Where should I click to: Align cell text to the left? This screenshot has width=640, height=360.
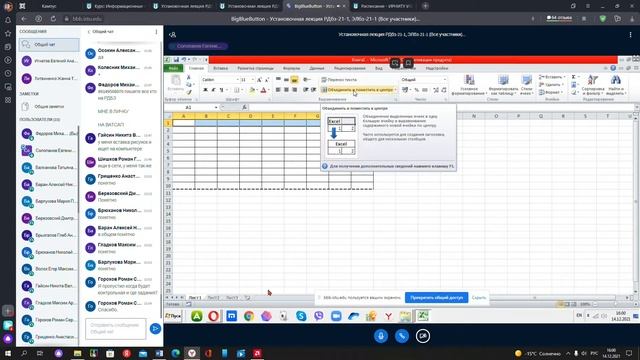tap(278, 90)
